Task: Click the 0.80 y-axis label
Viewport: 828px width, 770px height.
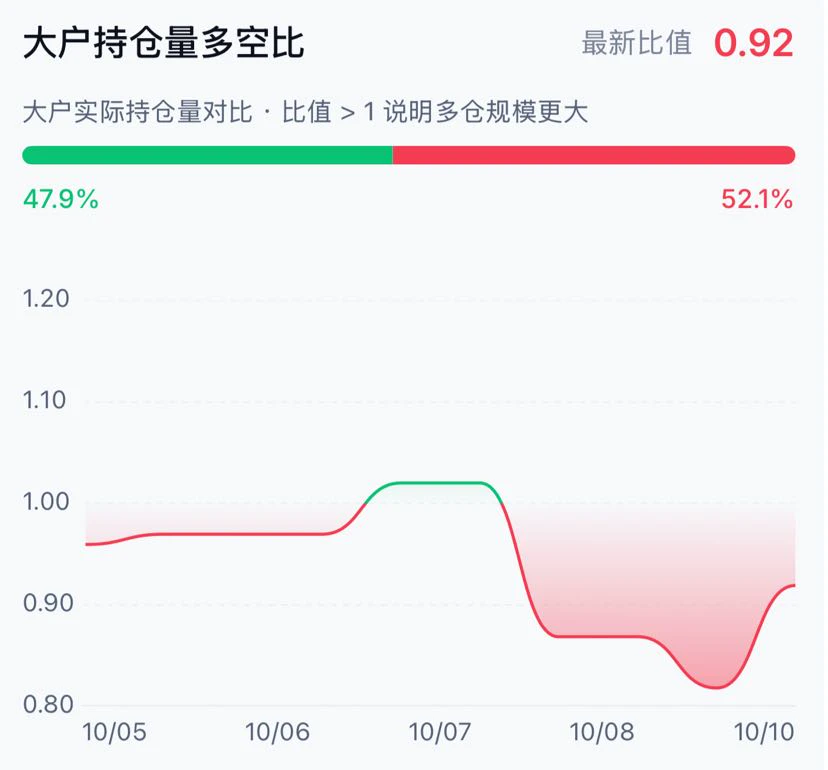Action: tap(48, 705)
